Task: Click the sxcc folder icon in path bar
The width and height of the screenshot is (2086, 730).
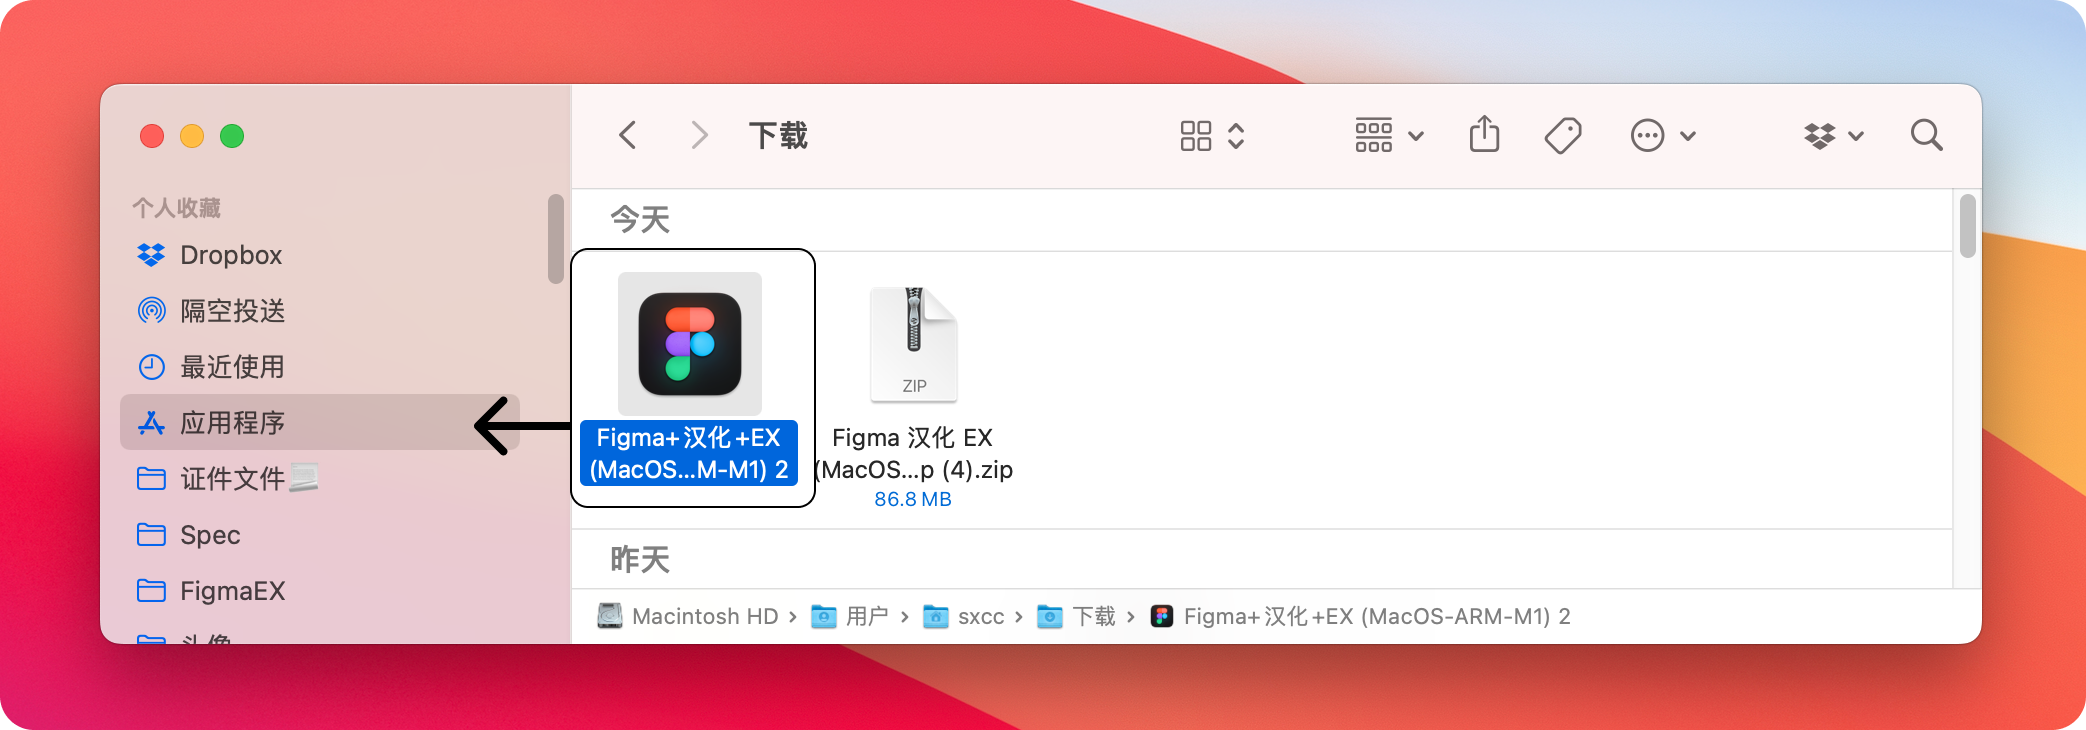Action: coord(936,616)
